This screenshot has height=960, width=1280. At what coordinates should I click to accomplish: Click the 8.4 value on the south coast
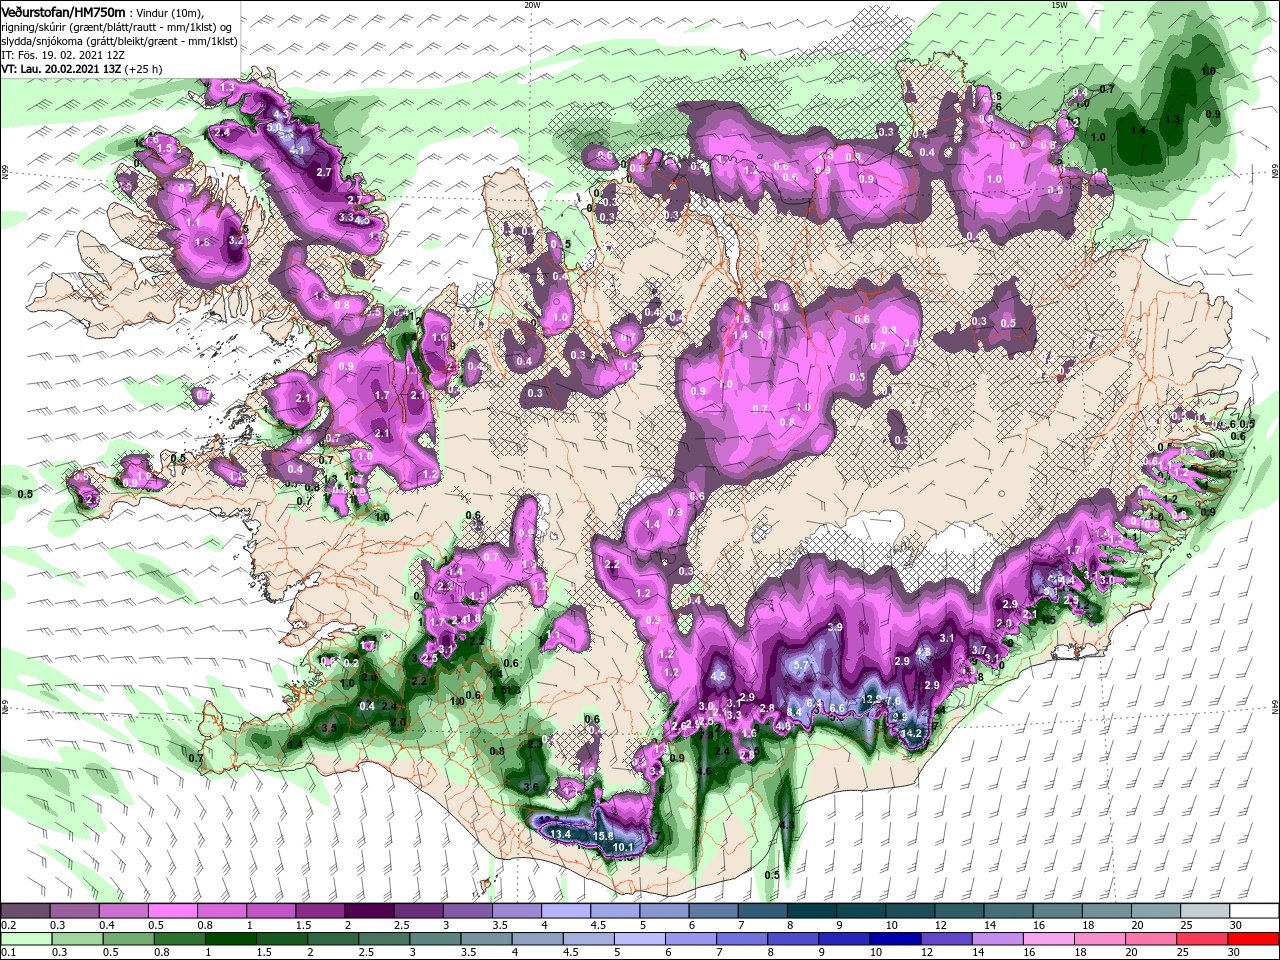pyautogui.click(x=795, y=711)
